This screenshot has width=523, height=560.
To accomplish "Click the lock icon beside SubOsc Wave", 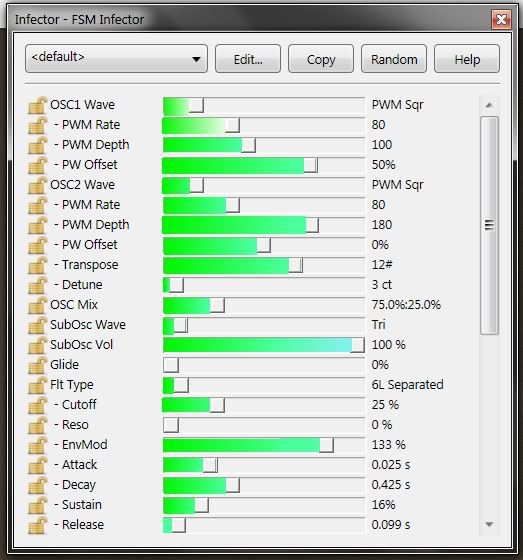I will [38, 325].
